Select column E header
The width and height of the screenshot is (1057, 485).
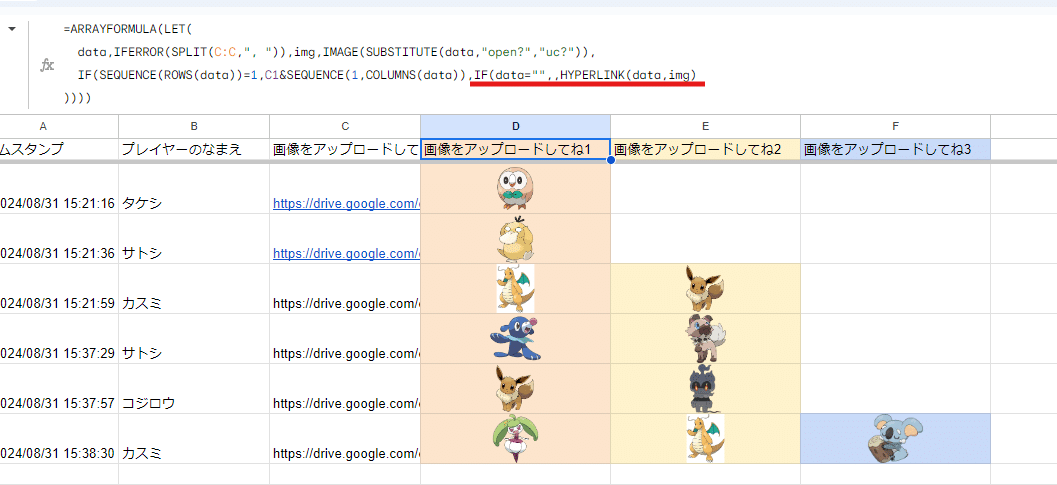click(706, 126)
